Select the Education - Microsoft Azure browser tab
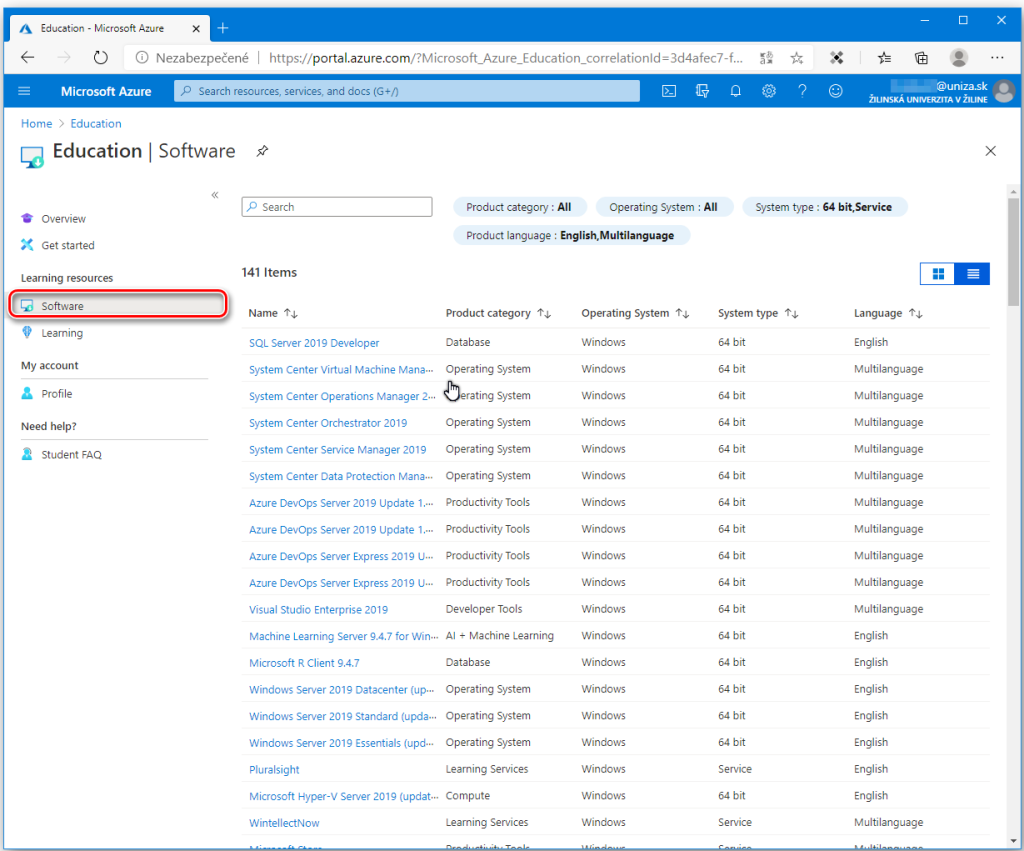Screen dimensions: 1024x851 (110, 28)
